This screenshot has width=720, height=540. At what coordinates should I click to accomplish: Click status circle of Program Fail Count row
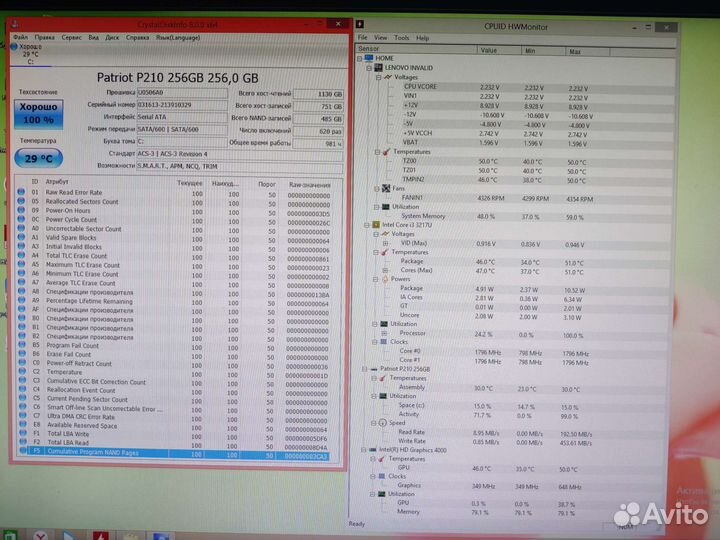[x=22, y=345]
